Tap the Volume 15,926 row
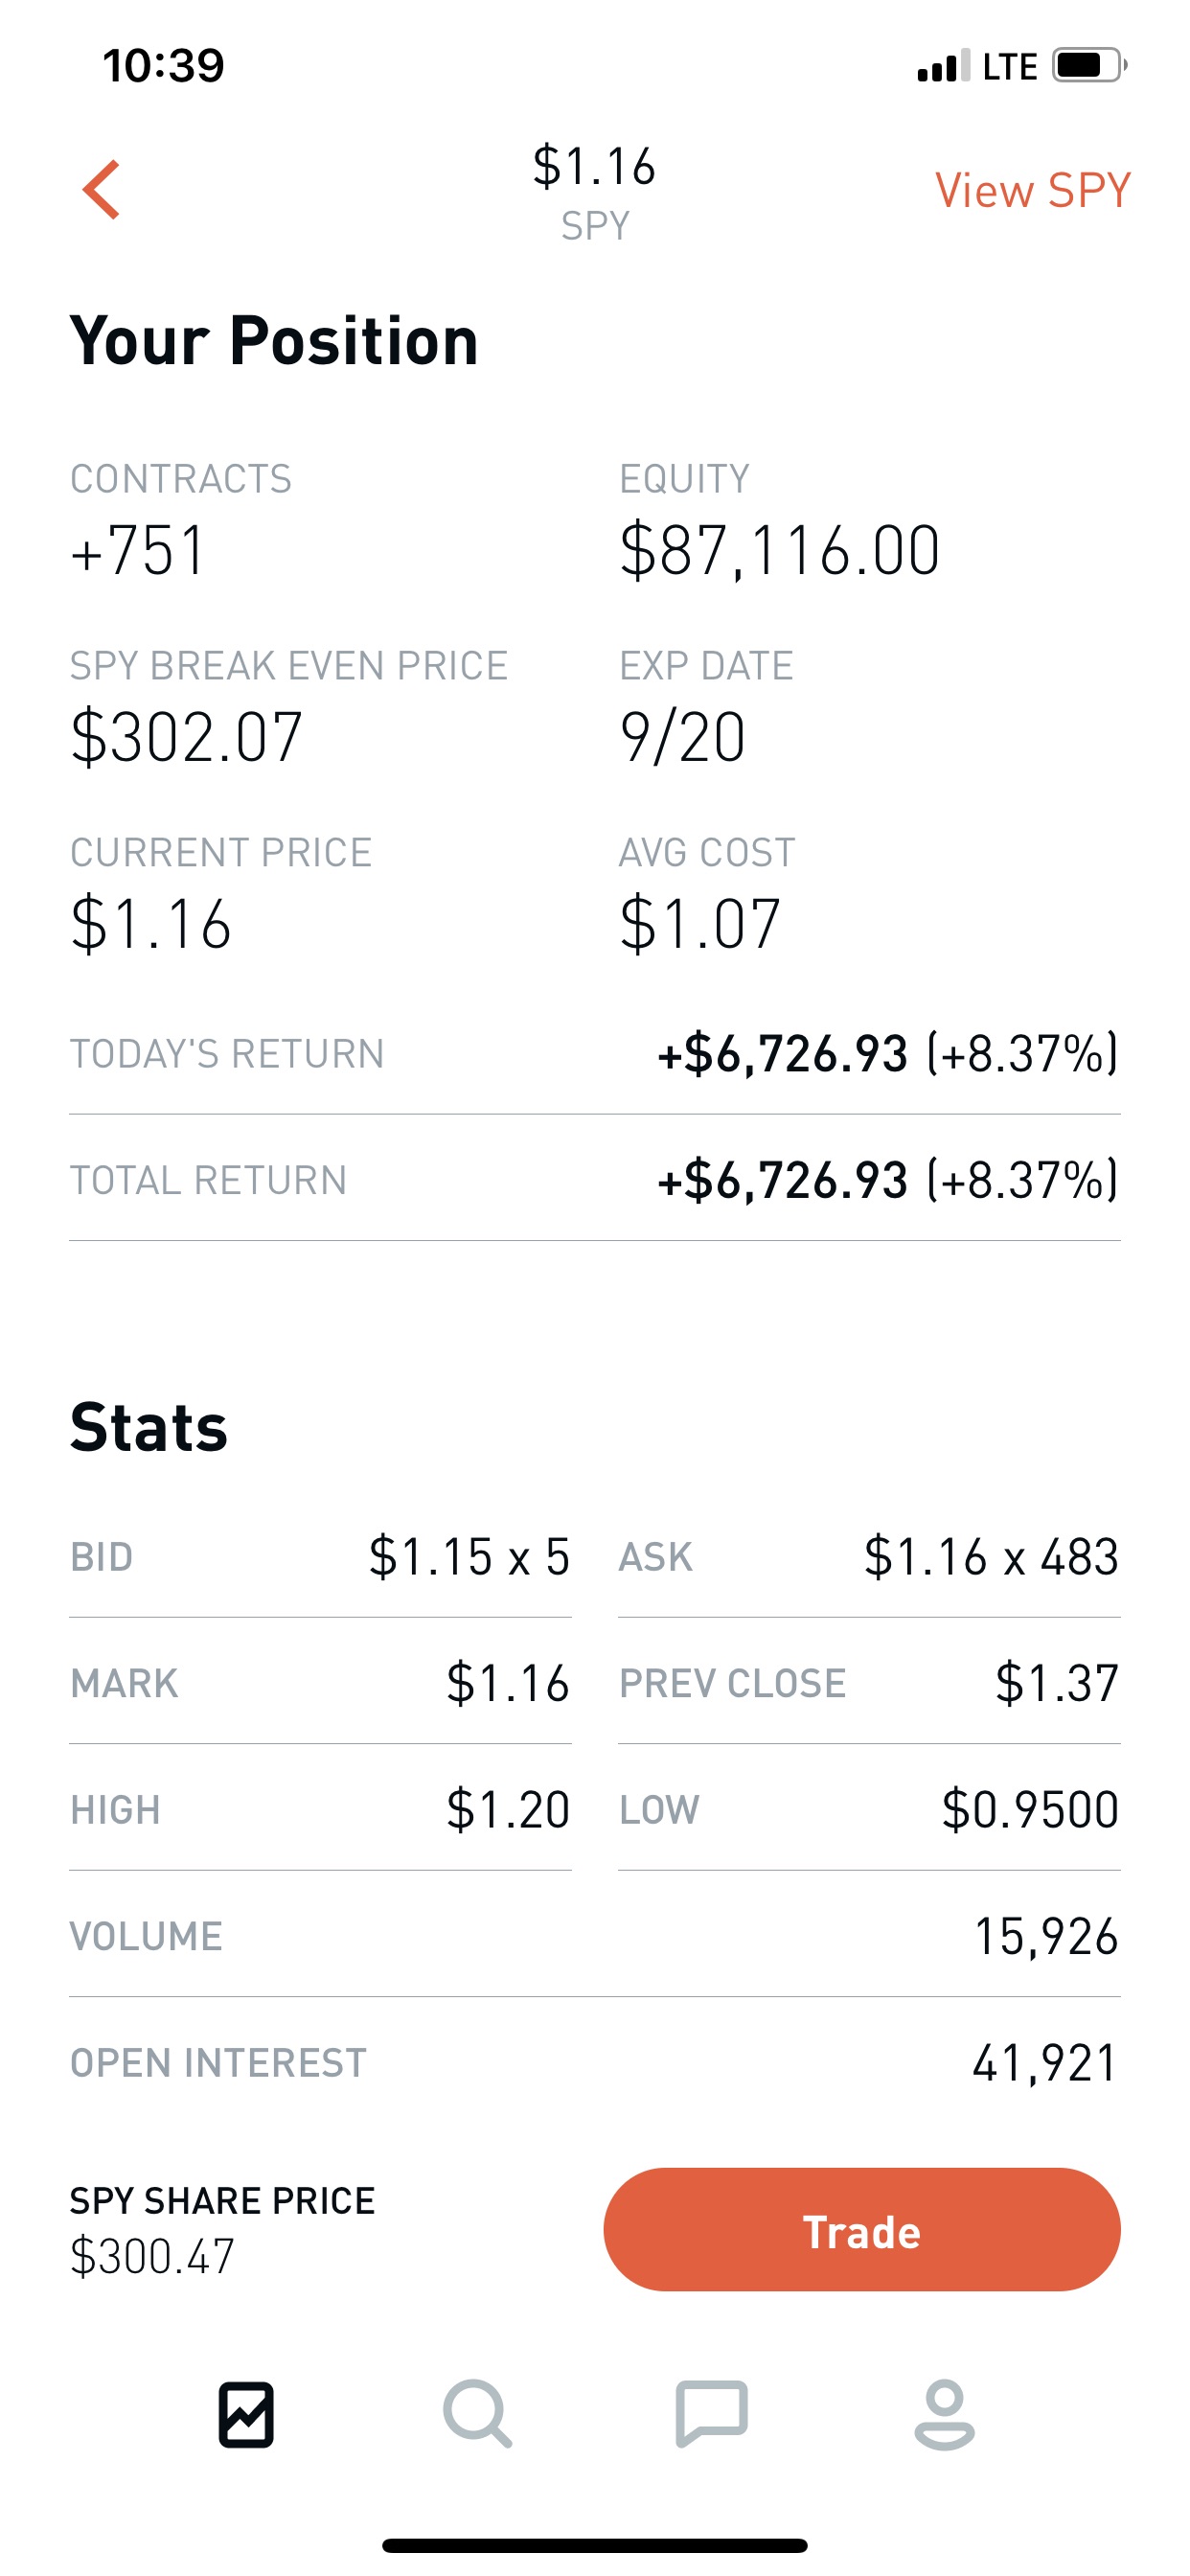 pos(594,1936)
